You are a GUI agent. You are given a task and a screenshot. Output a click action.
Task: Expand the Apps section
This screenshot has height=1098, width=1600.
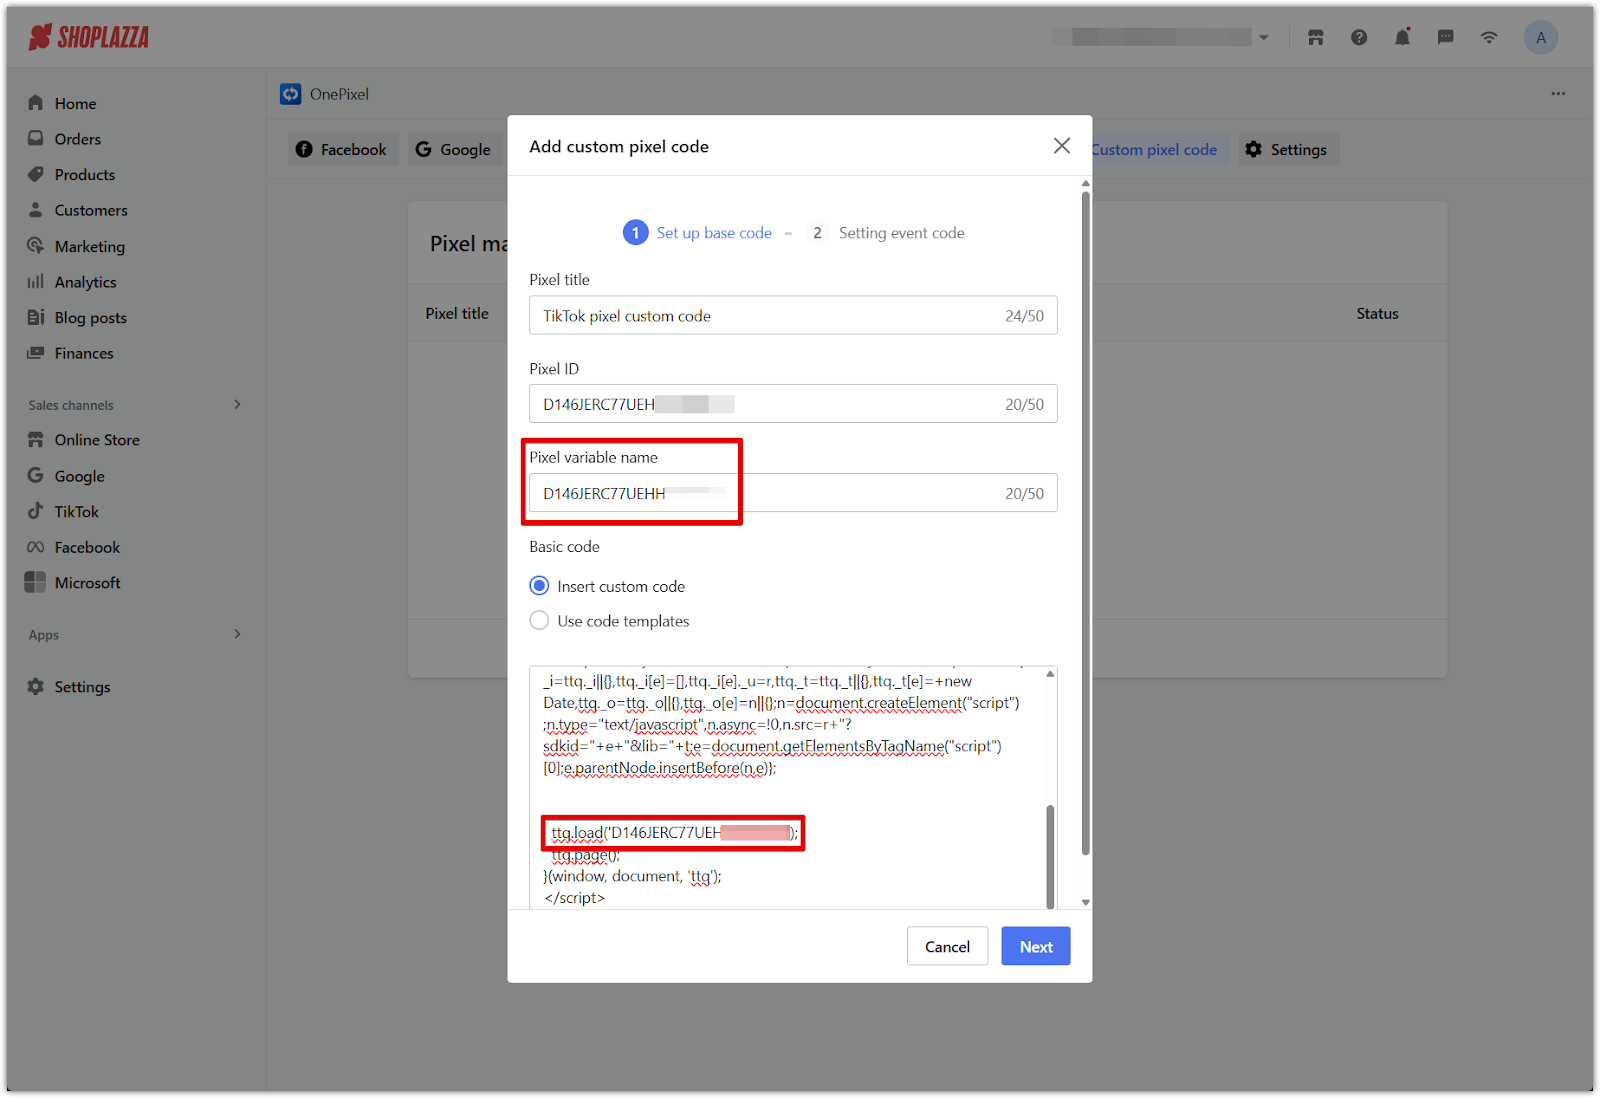click(237, 634)
